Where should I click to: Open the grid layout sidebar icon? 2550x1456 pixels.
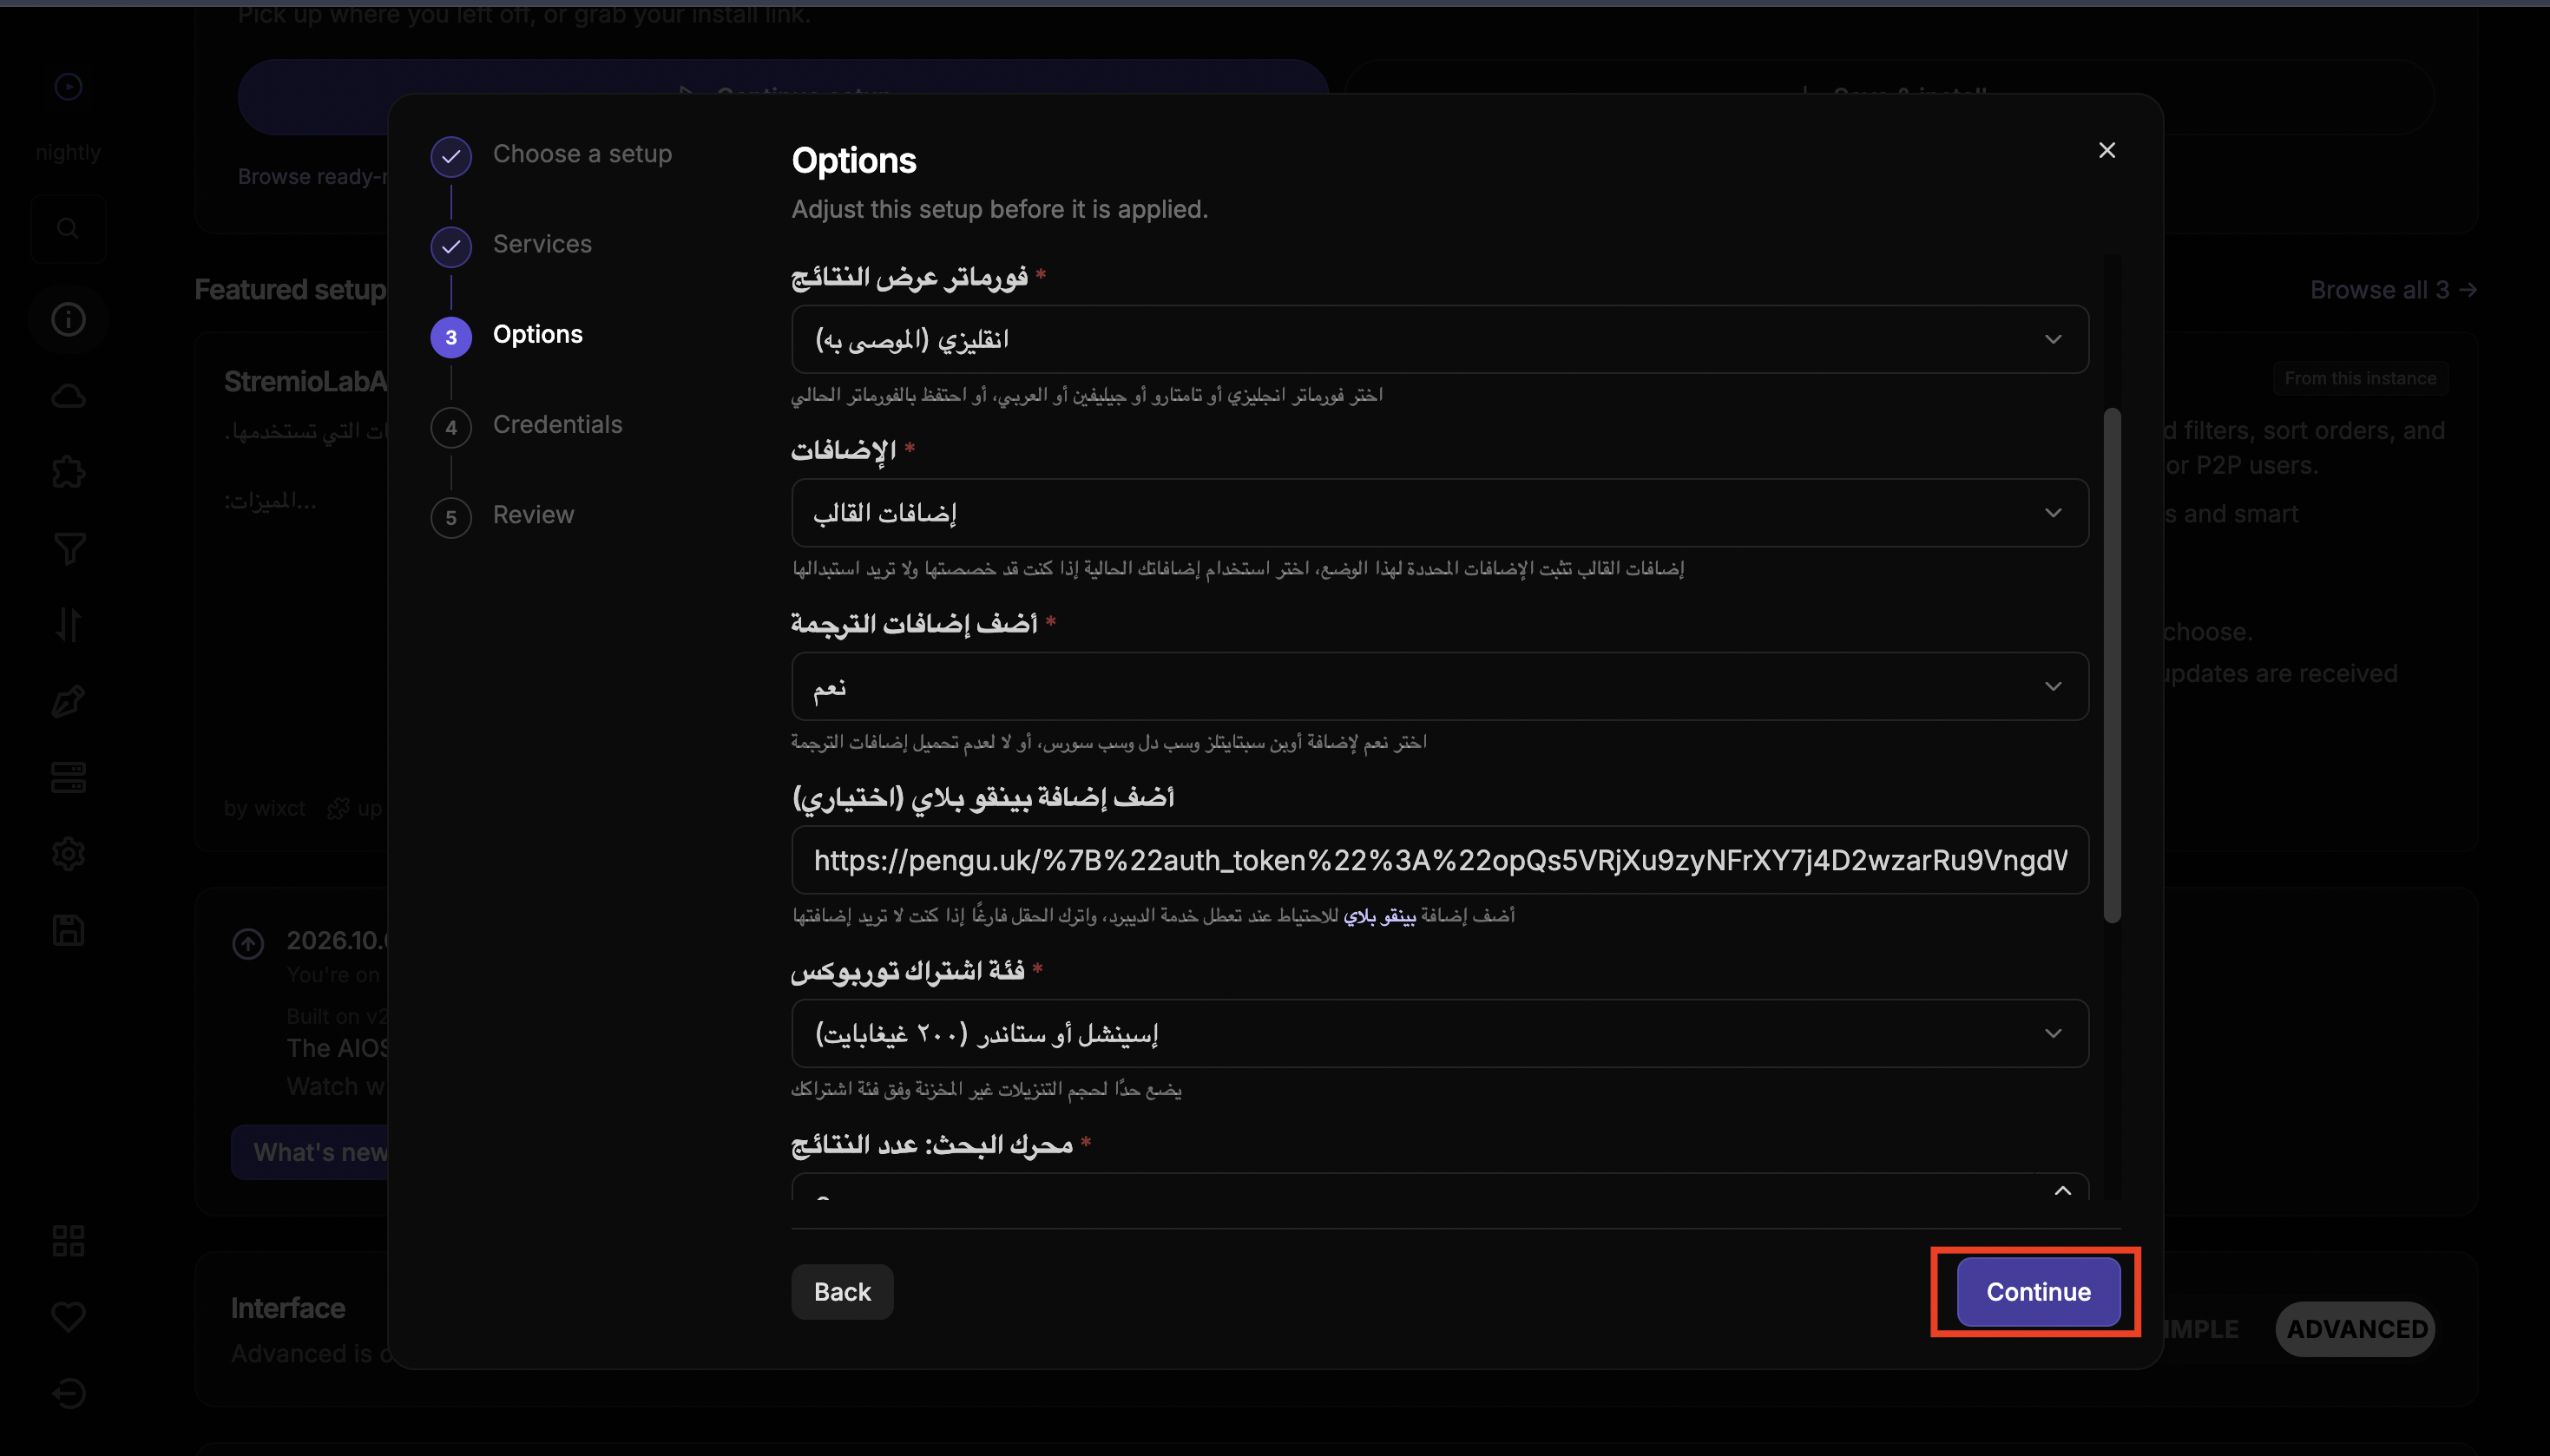tap(68, 1240)
